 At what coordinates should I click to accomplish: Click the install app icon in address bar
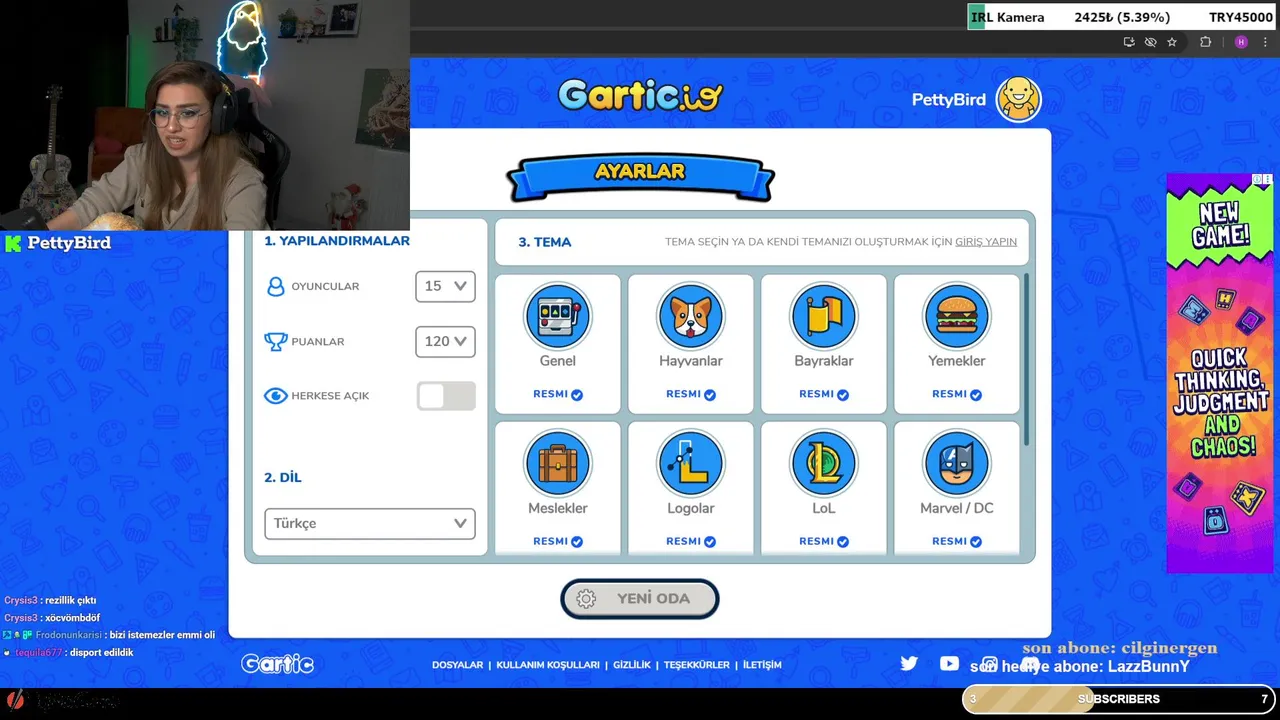[1129, 42]
